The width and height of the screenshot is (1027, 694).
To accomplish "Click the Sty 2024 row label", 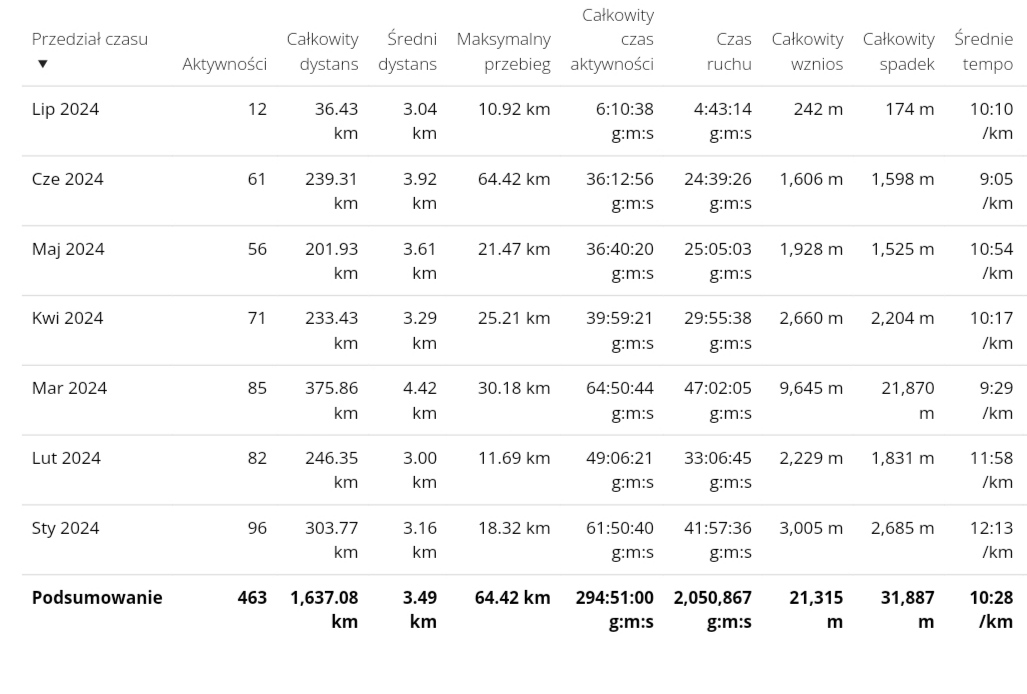I will pyautogui.click(x=65, y=528).
